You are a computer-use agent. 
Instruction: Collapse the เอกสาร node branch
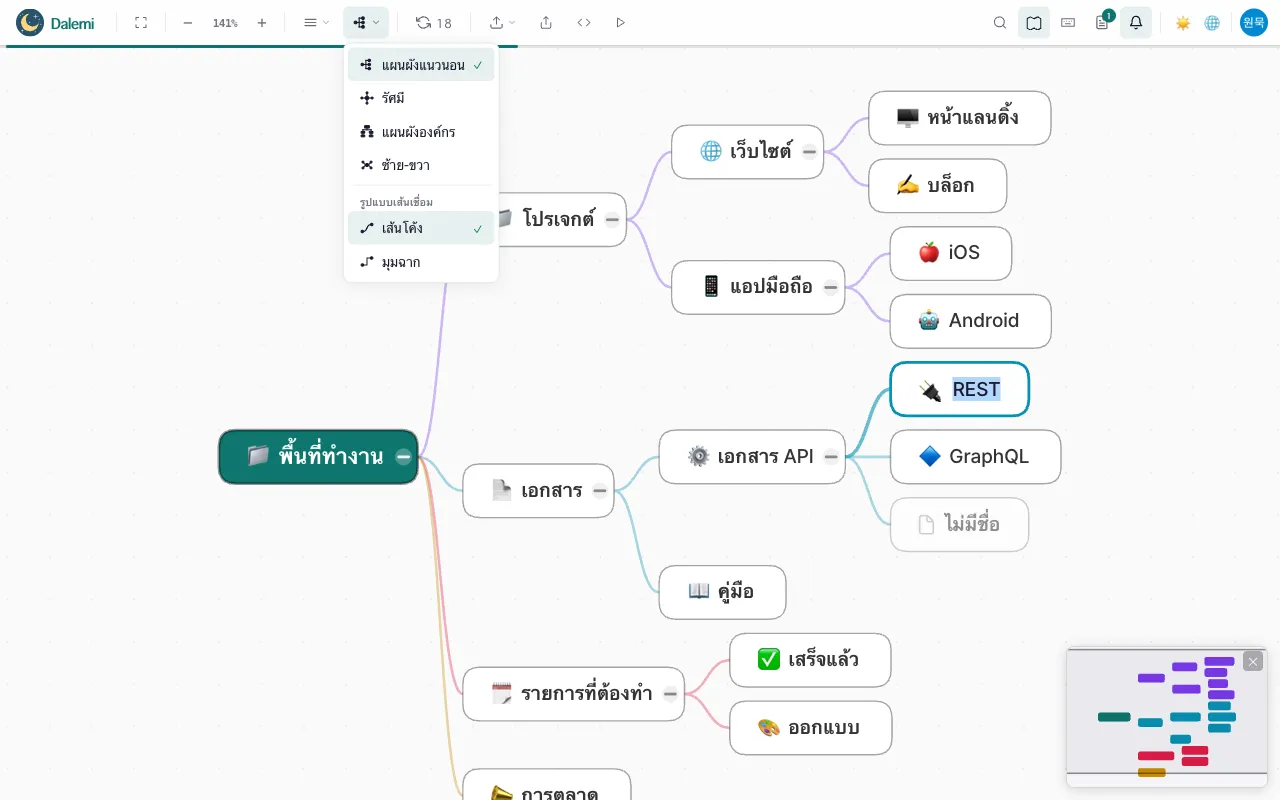[599, 490]
